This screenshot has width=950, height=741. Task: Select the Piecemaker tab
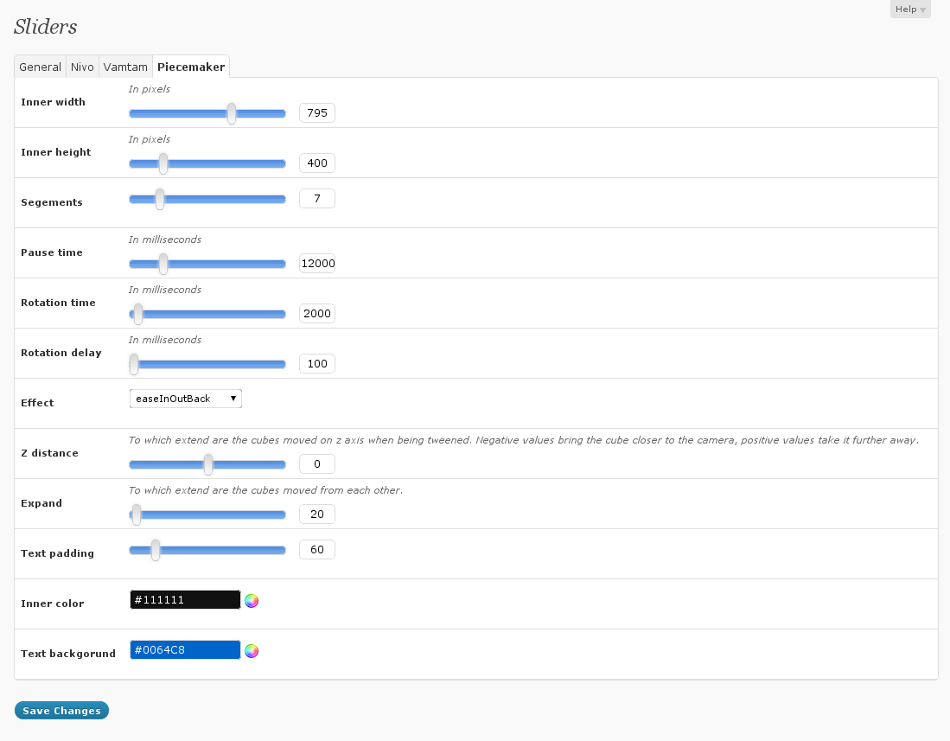pos(191,67)
